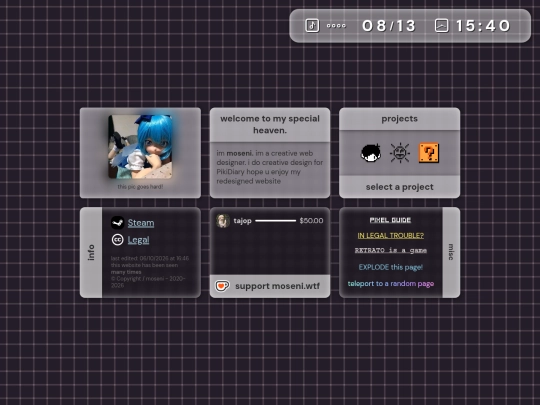Click teleport to a random page

point(391,284)
